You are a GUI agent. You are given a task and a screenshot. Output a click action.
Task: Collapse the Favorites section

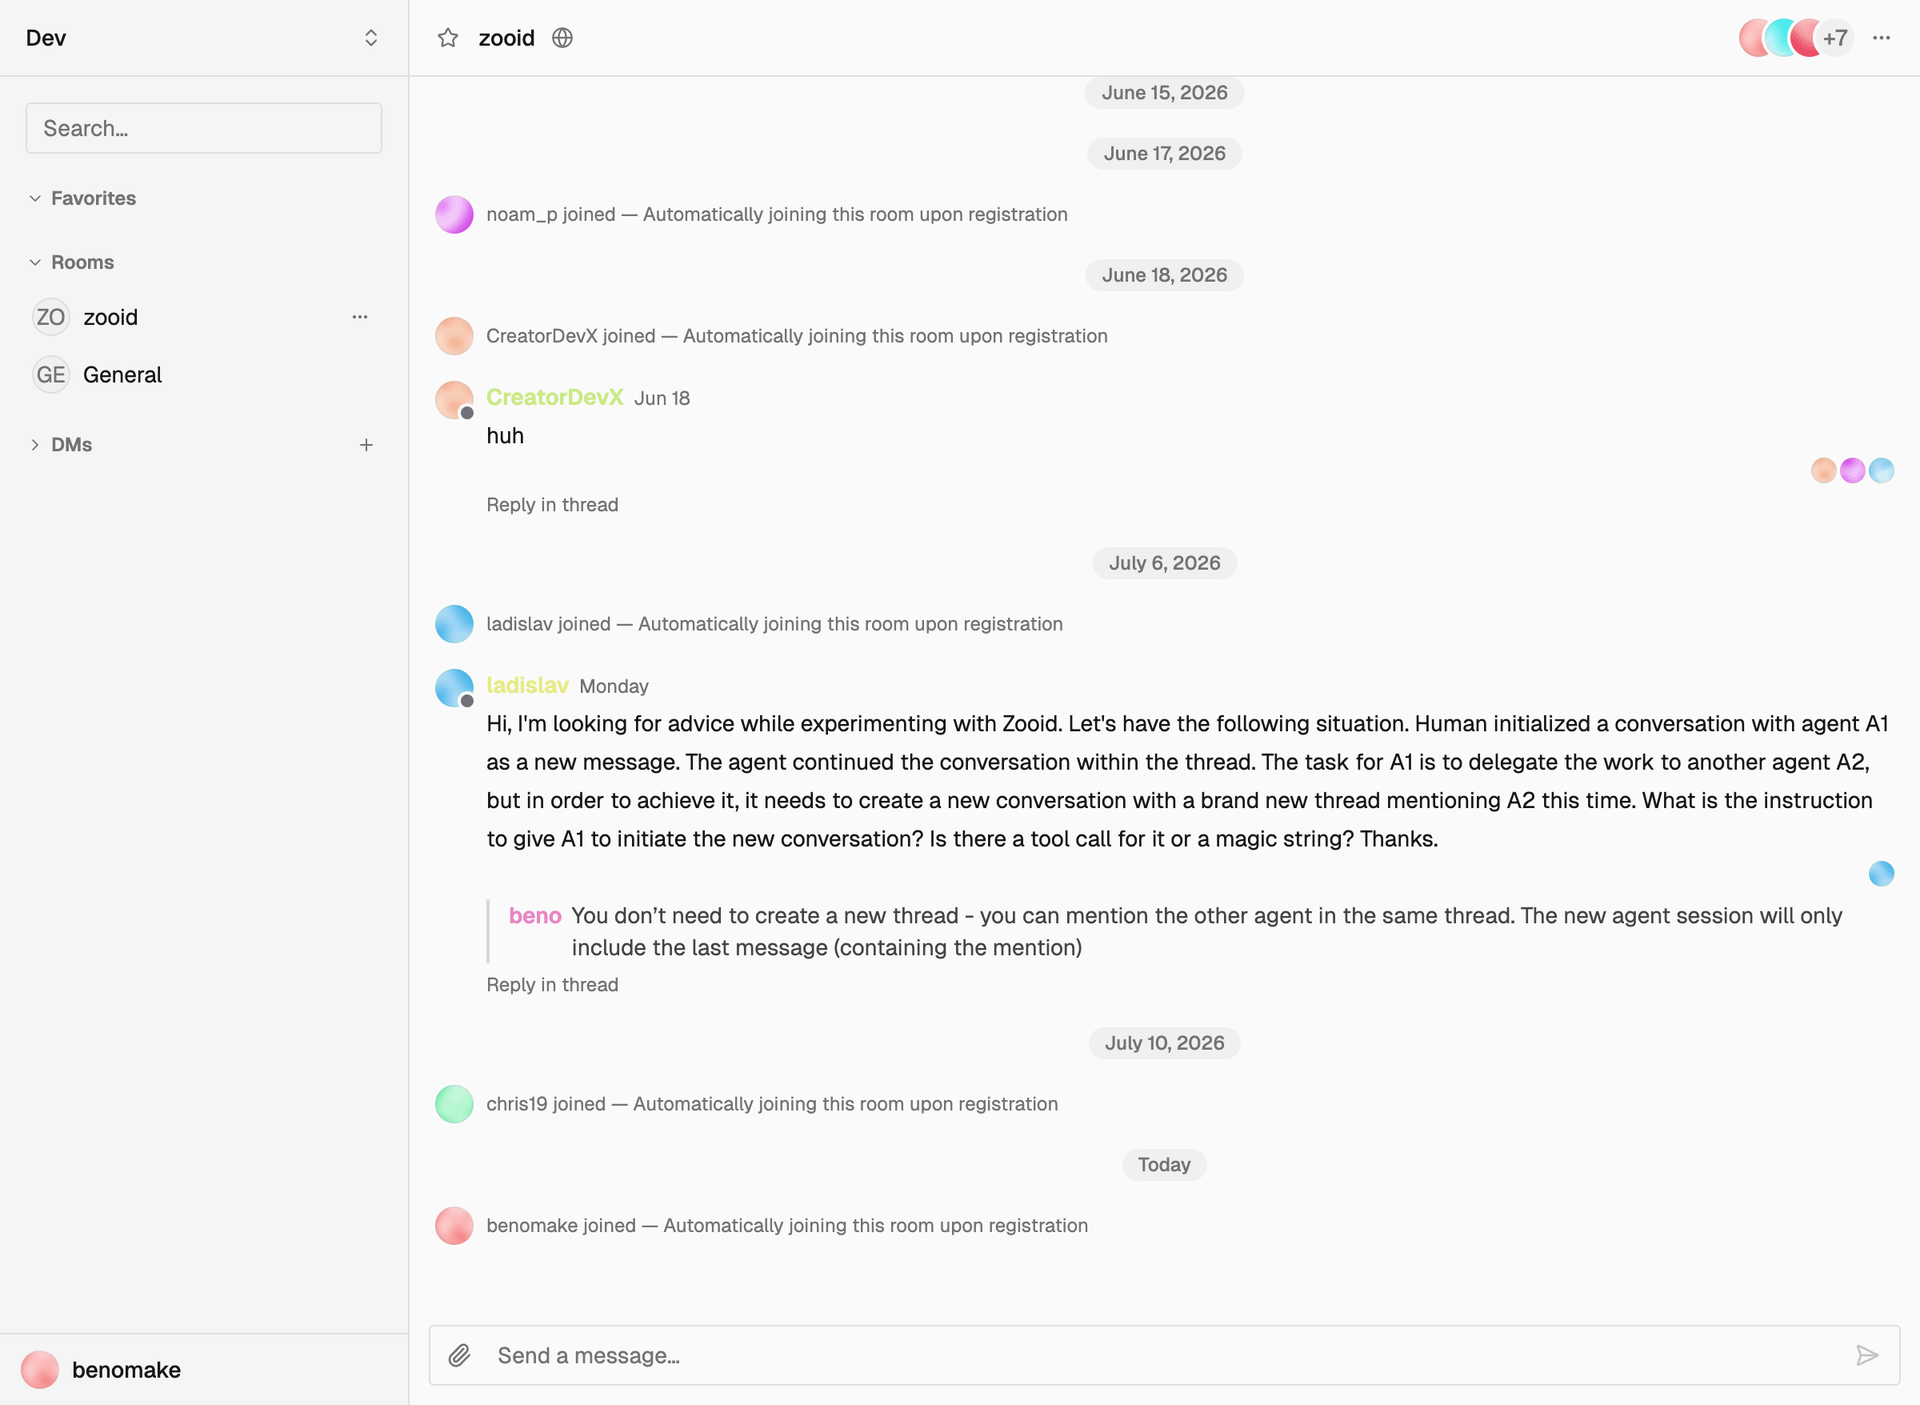[x=83, y=198]
